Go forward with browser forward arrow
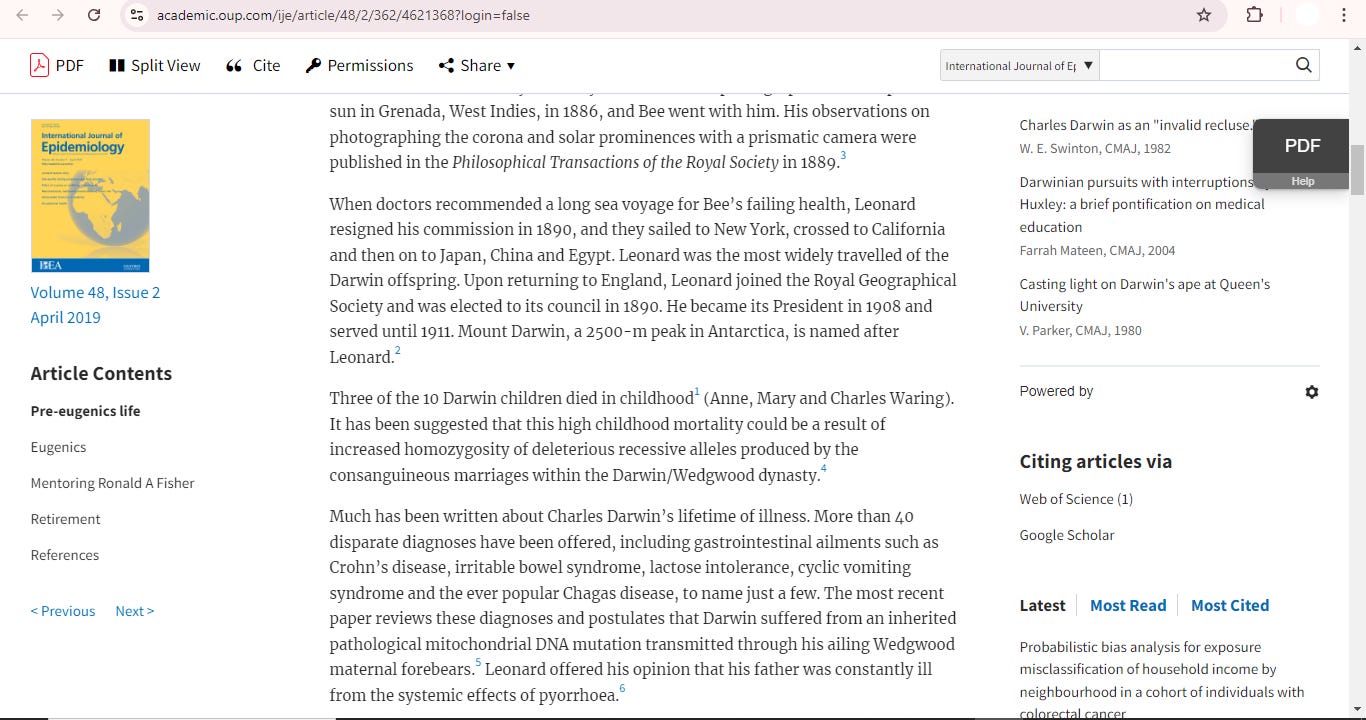The height and width of the screenshot is (720, 1366). pos(58,15)
